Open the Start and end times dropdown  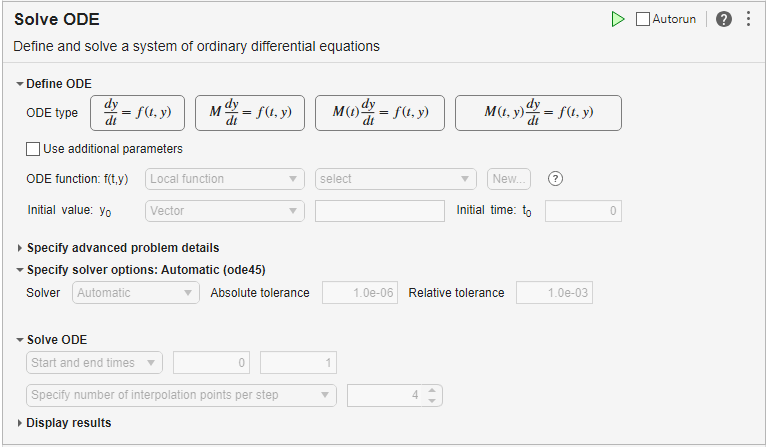94,363
